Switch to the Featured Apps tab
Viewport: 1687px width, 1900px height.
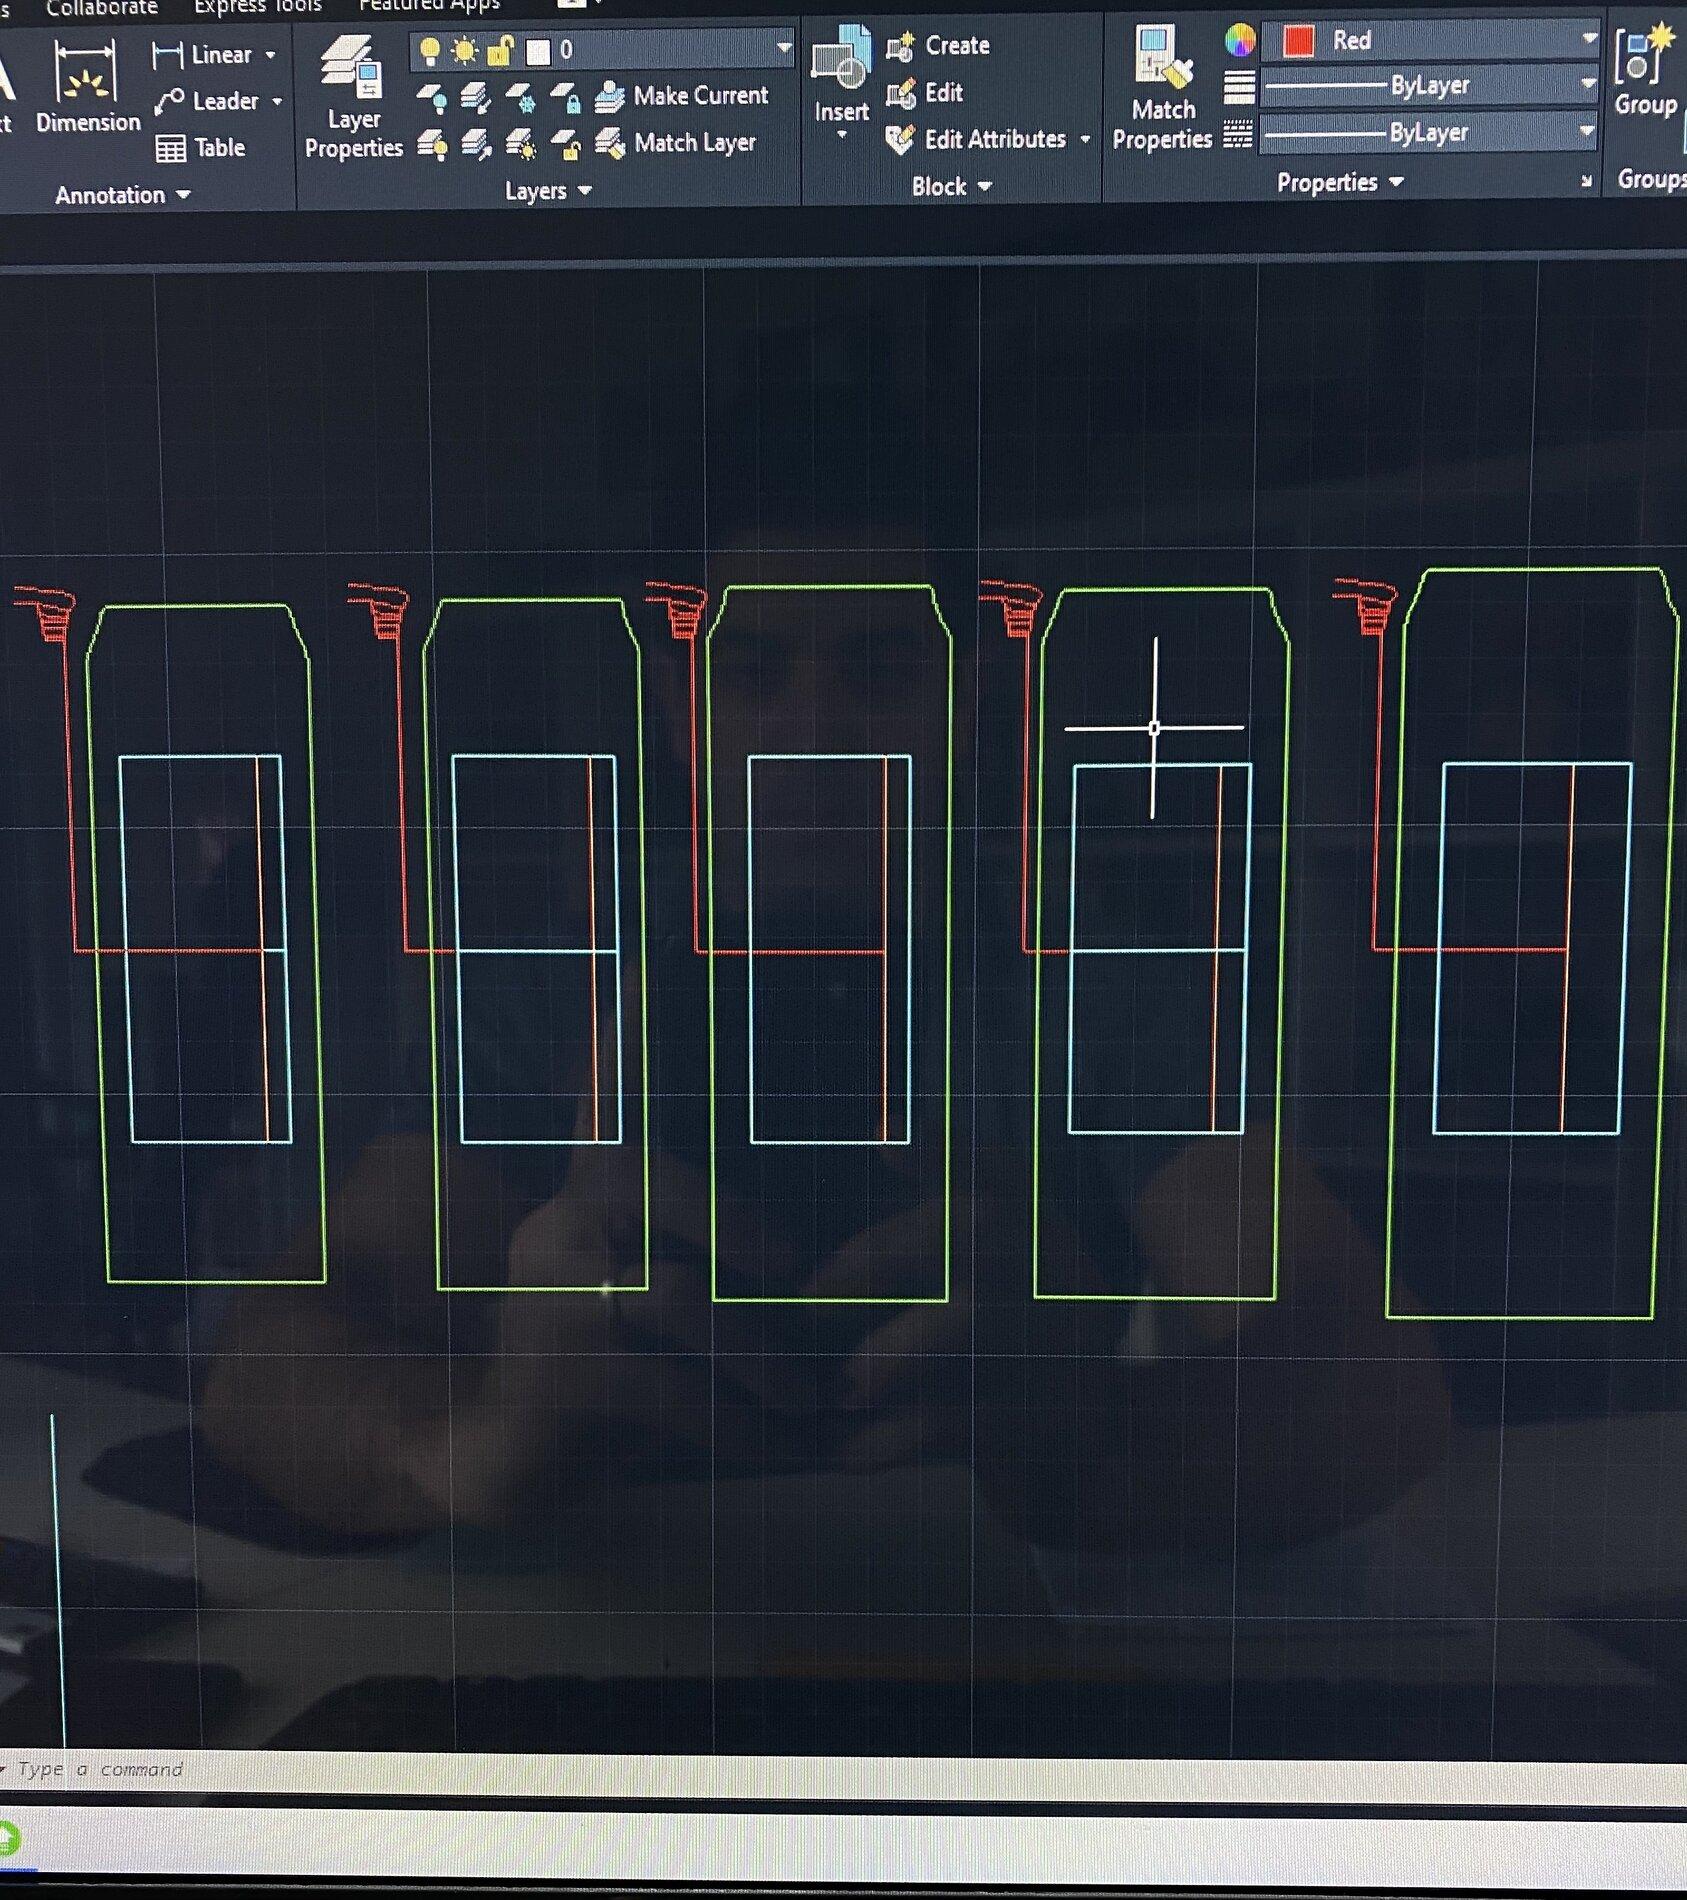click(429, 6)
